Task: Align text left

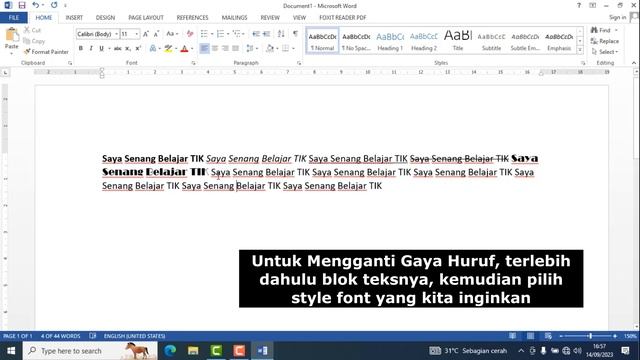Action: tap(204, 48)
